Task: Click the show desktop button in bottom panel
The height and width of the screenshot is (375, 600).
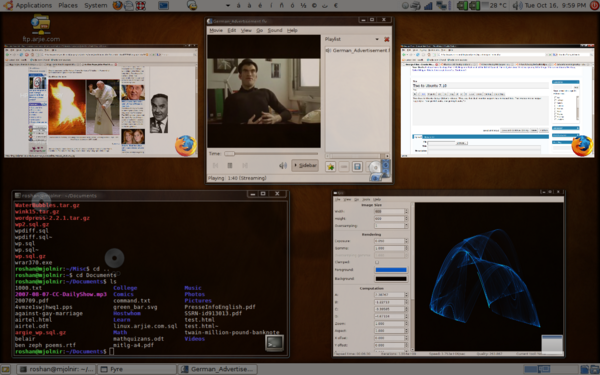Action: tap(5, 369)
